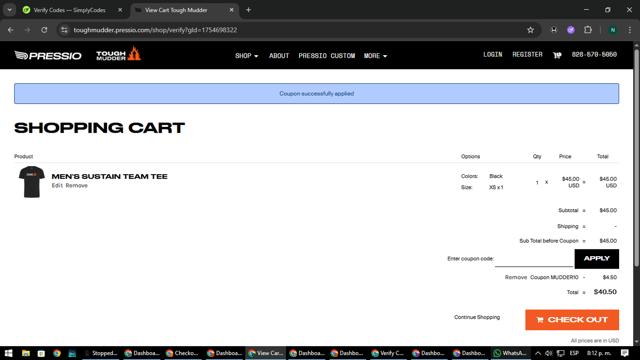Close the View Cart Tough Mudder tab
The height and width of the screenshot is (360, 640).
(x=231, y=10)
